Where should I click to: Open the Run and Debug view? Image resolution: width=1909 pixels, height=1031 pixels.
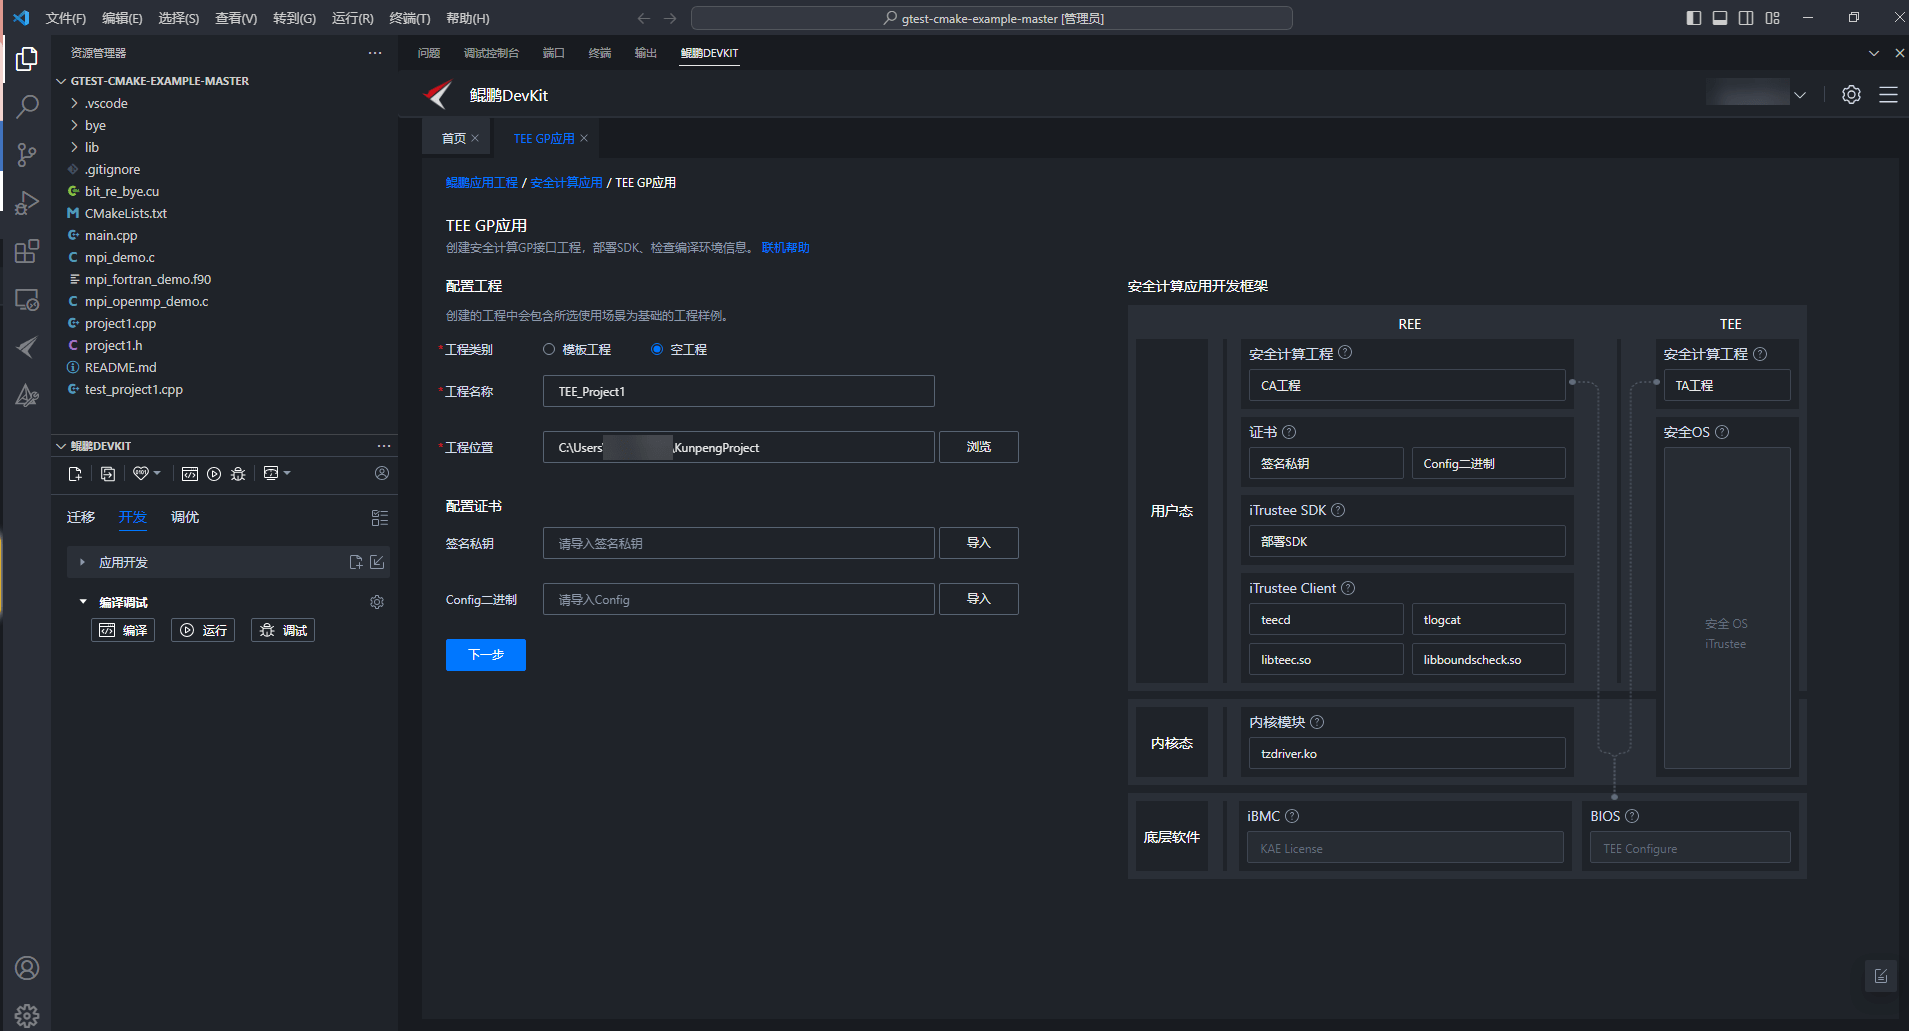[x=27, y=202]
